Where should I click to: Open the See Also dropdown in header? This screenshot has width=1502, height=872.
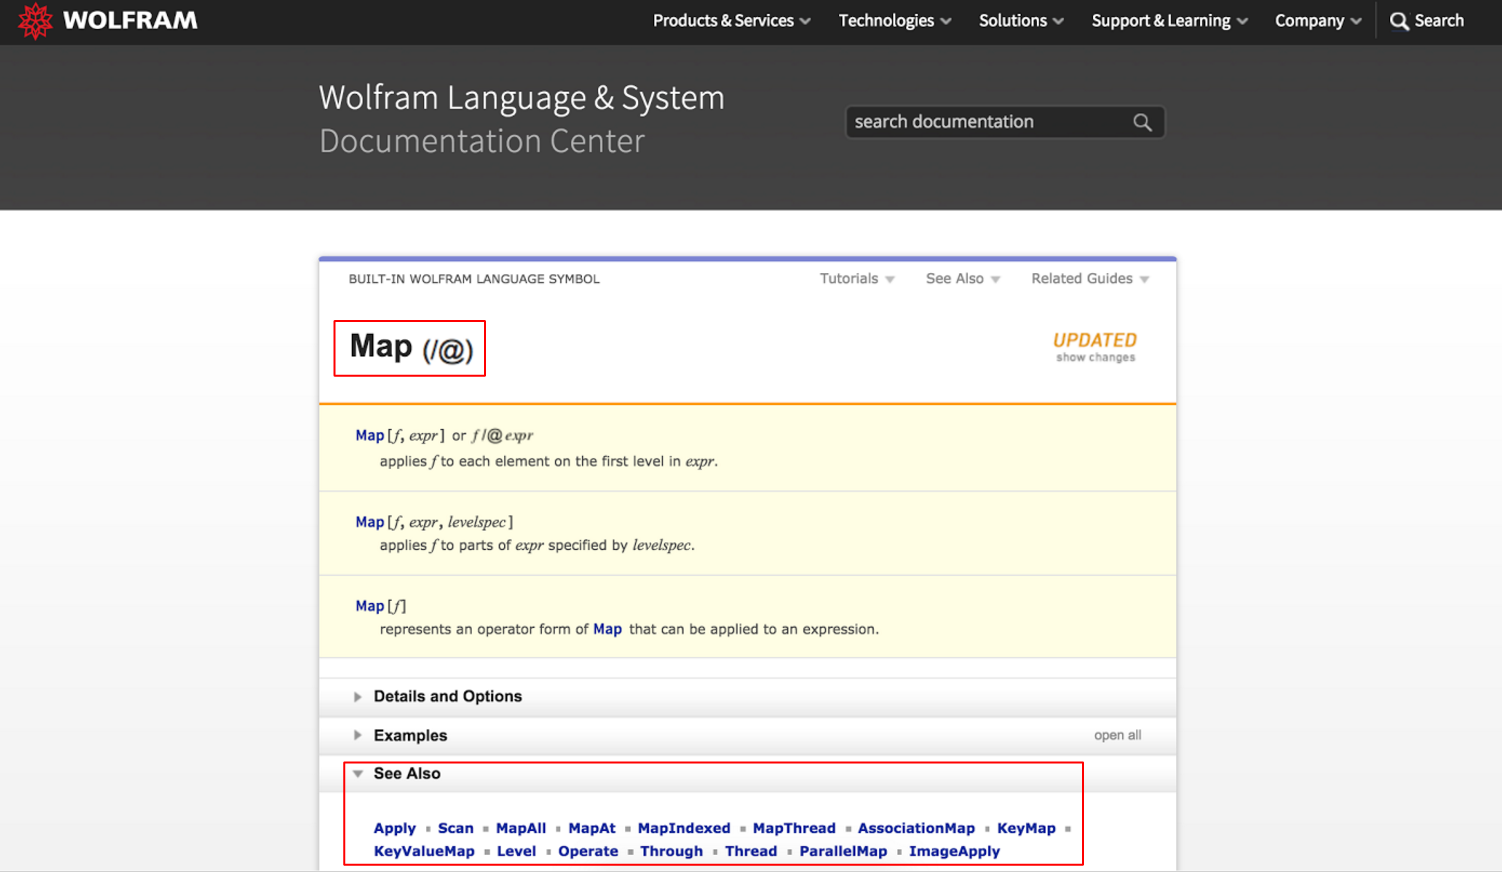(963, 279)
